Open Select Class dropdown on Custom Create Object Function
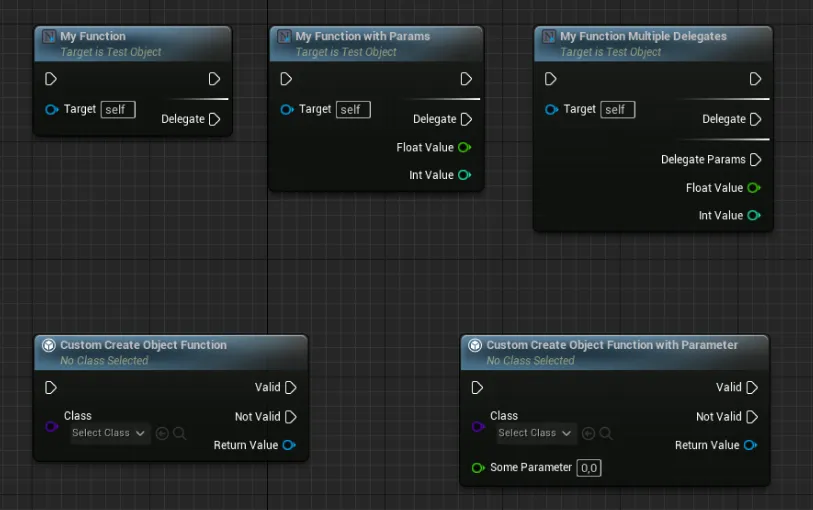 110,433
